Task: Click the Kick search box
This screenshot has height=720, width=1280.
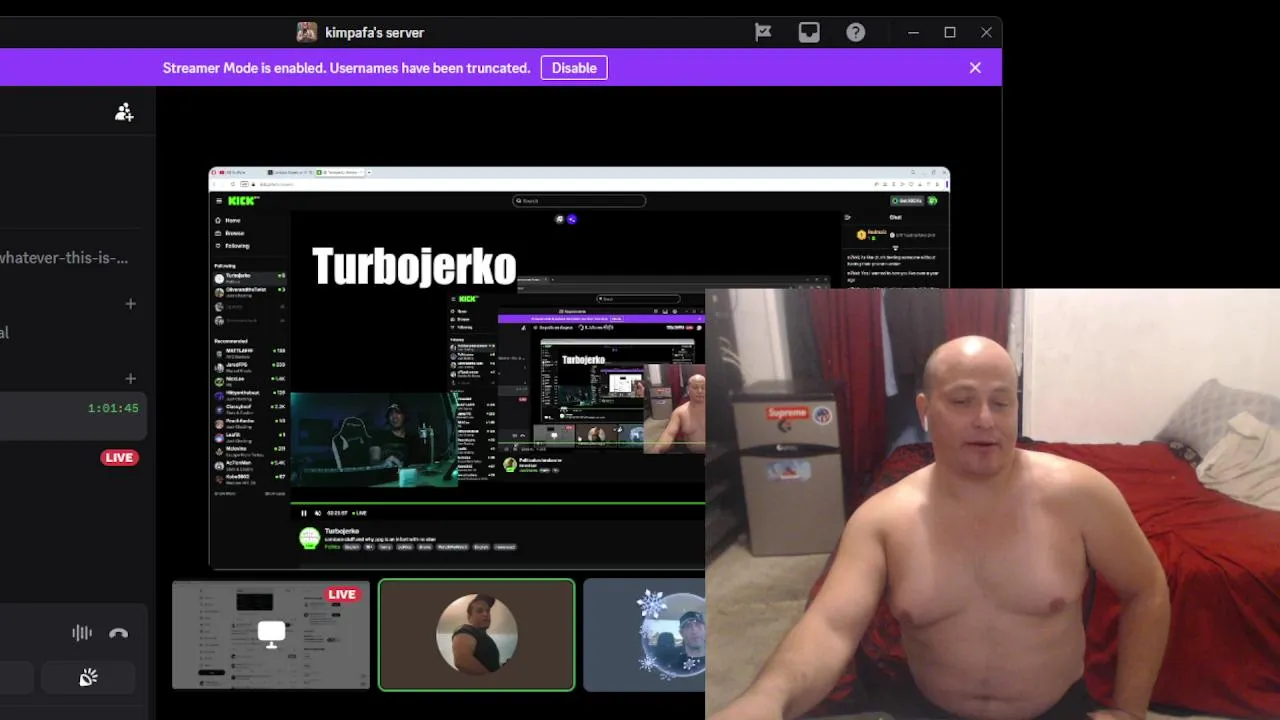Action: point(579,201)
